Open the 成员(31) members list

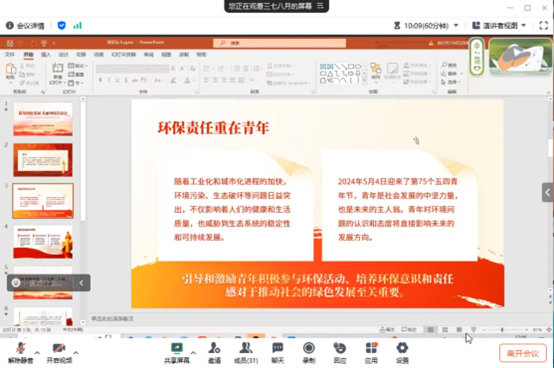(x=246, y=352)
